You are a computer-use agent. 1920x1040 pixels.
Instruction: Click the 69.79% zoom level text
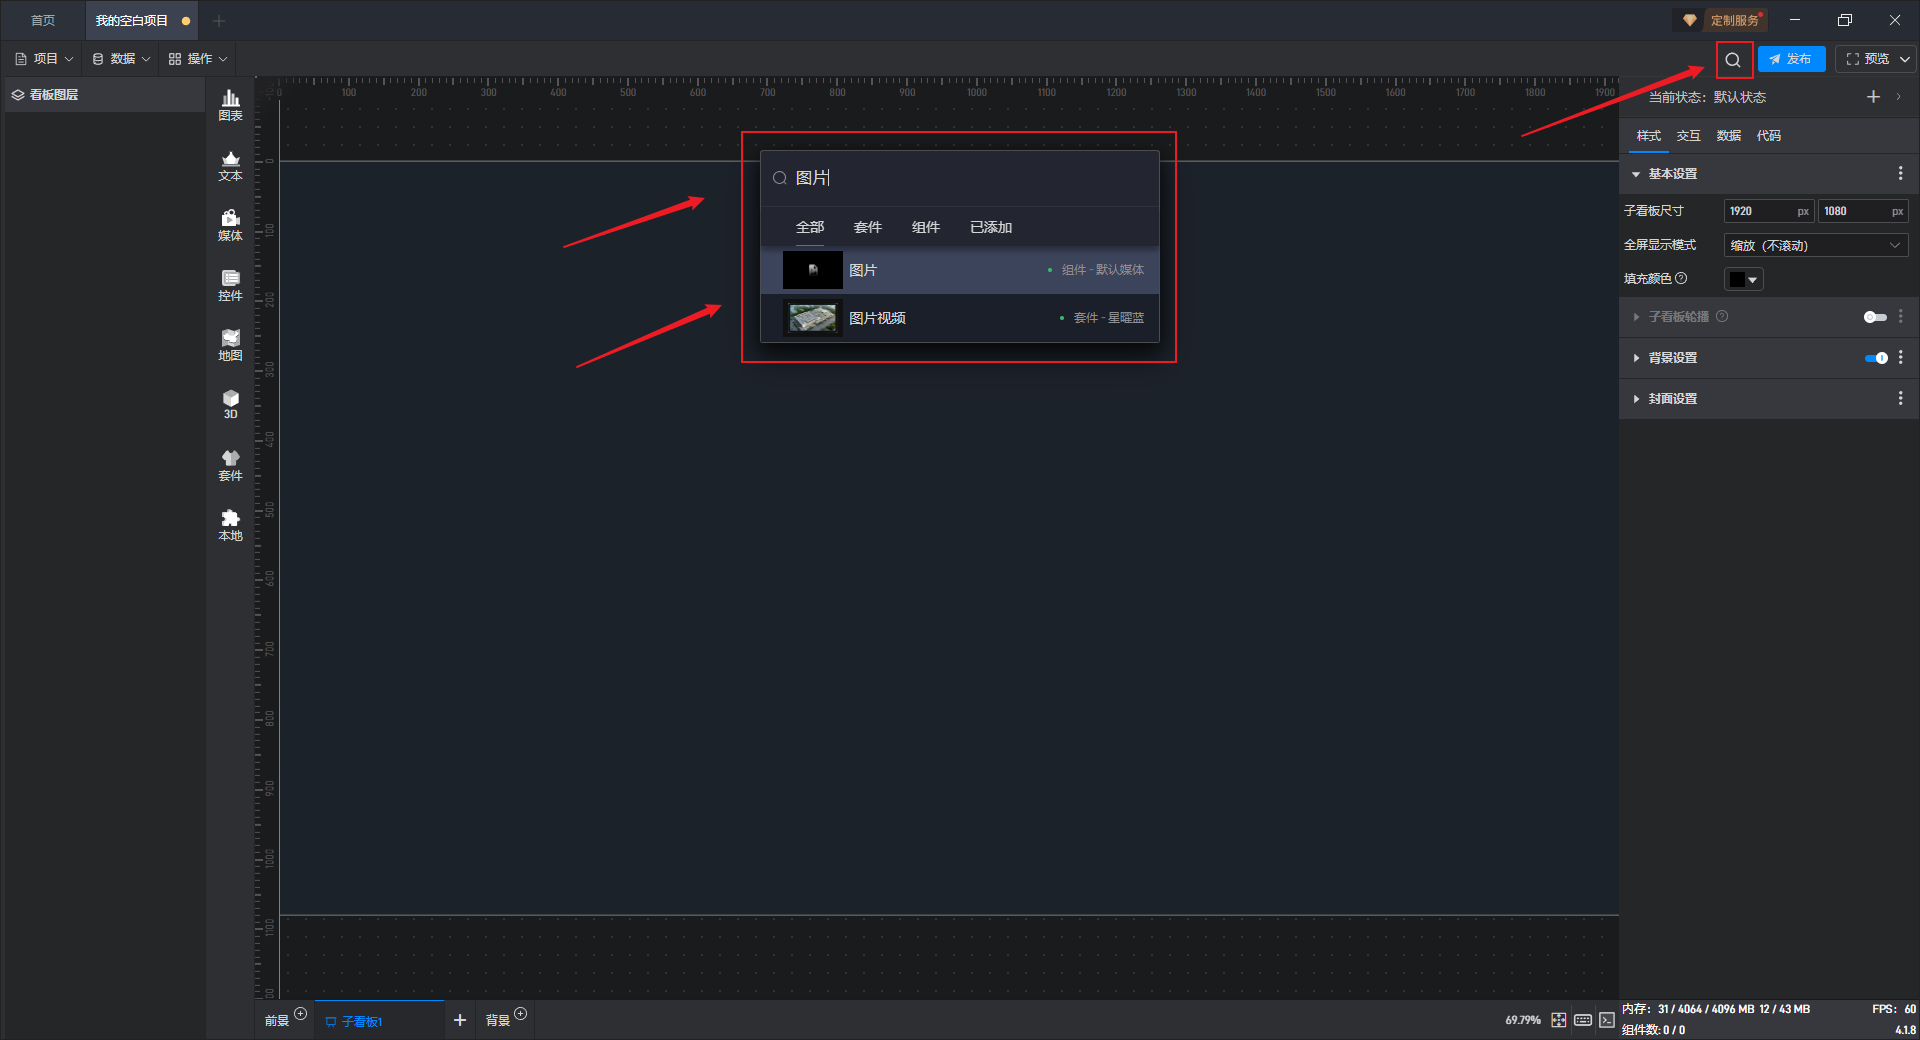(1522, 1020)
